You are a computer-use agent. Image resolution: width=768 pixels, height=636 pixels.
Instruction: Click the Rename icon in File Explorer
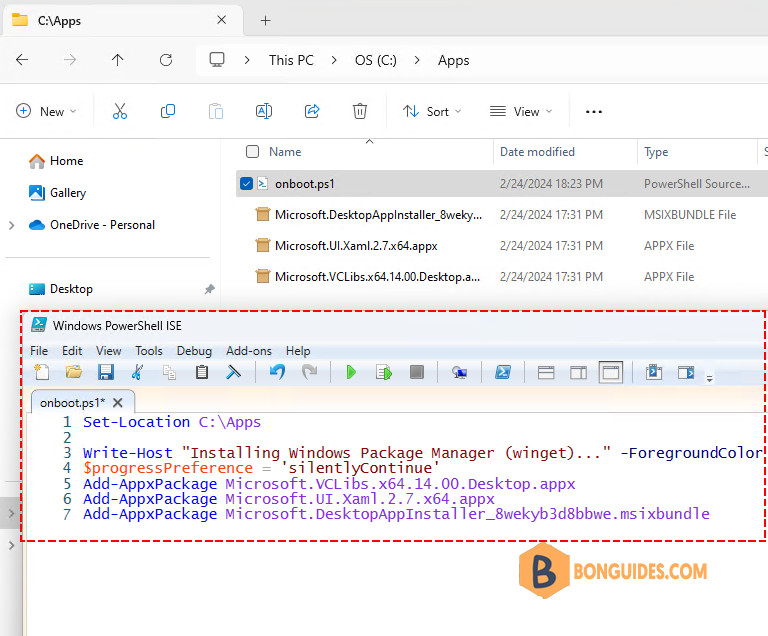click(x=264, y=111)
